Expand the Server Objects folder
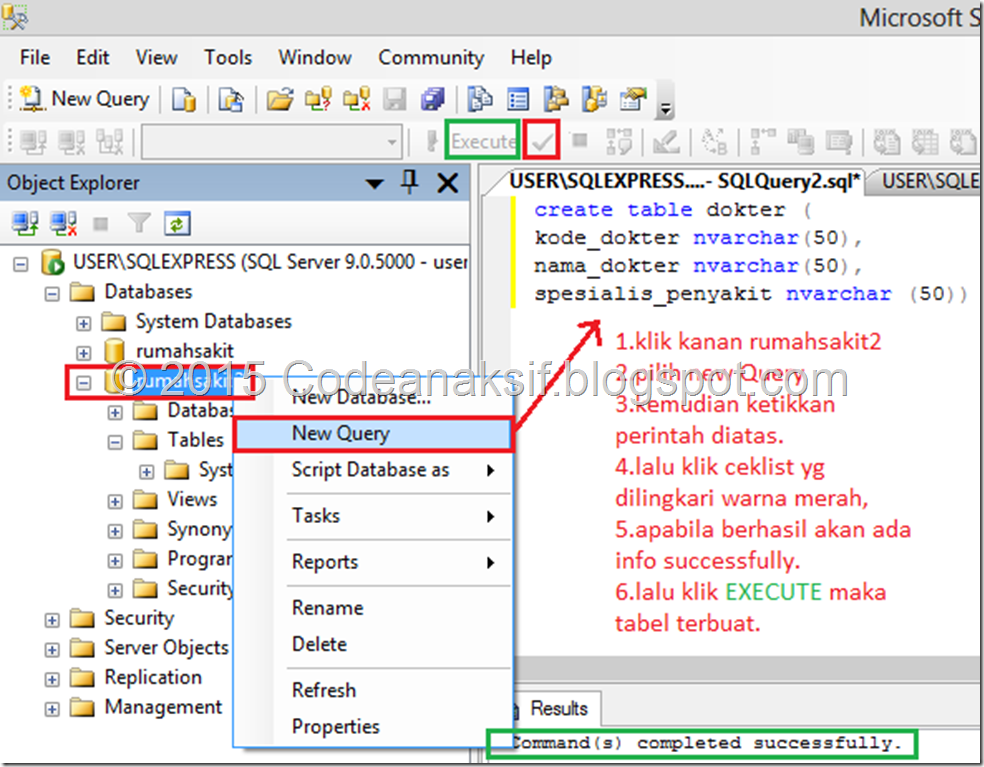 click(x=52, y=650)
